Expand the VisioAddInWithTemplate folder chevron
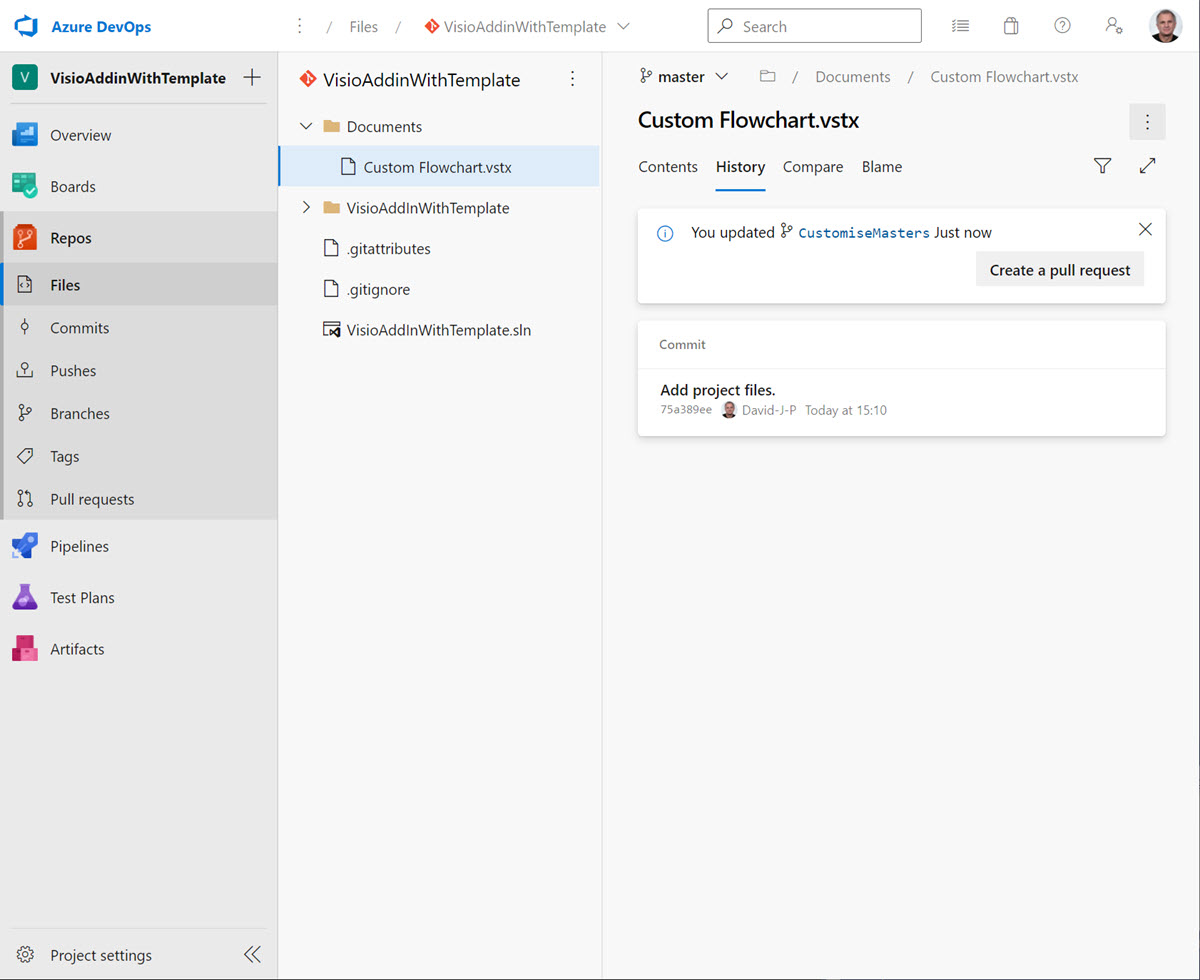Screen dimensions: 1200x980 click(x=306, y=208)
